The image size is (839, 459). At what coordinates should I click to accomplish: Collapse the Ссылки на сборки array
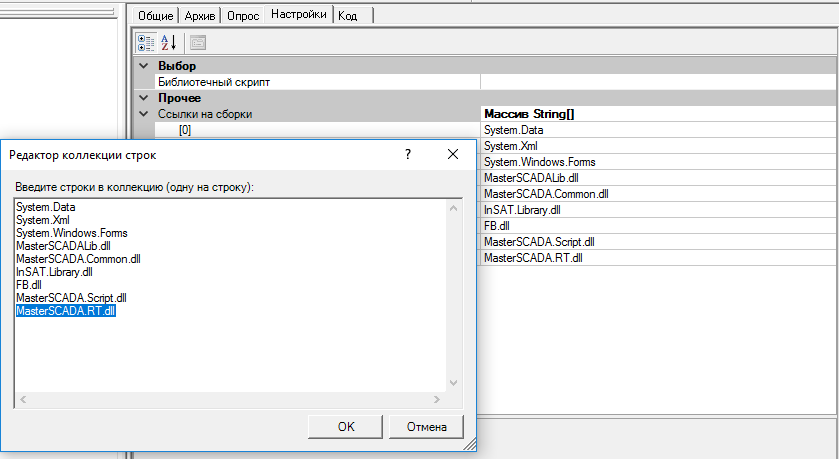click(x=143, y=114)
